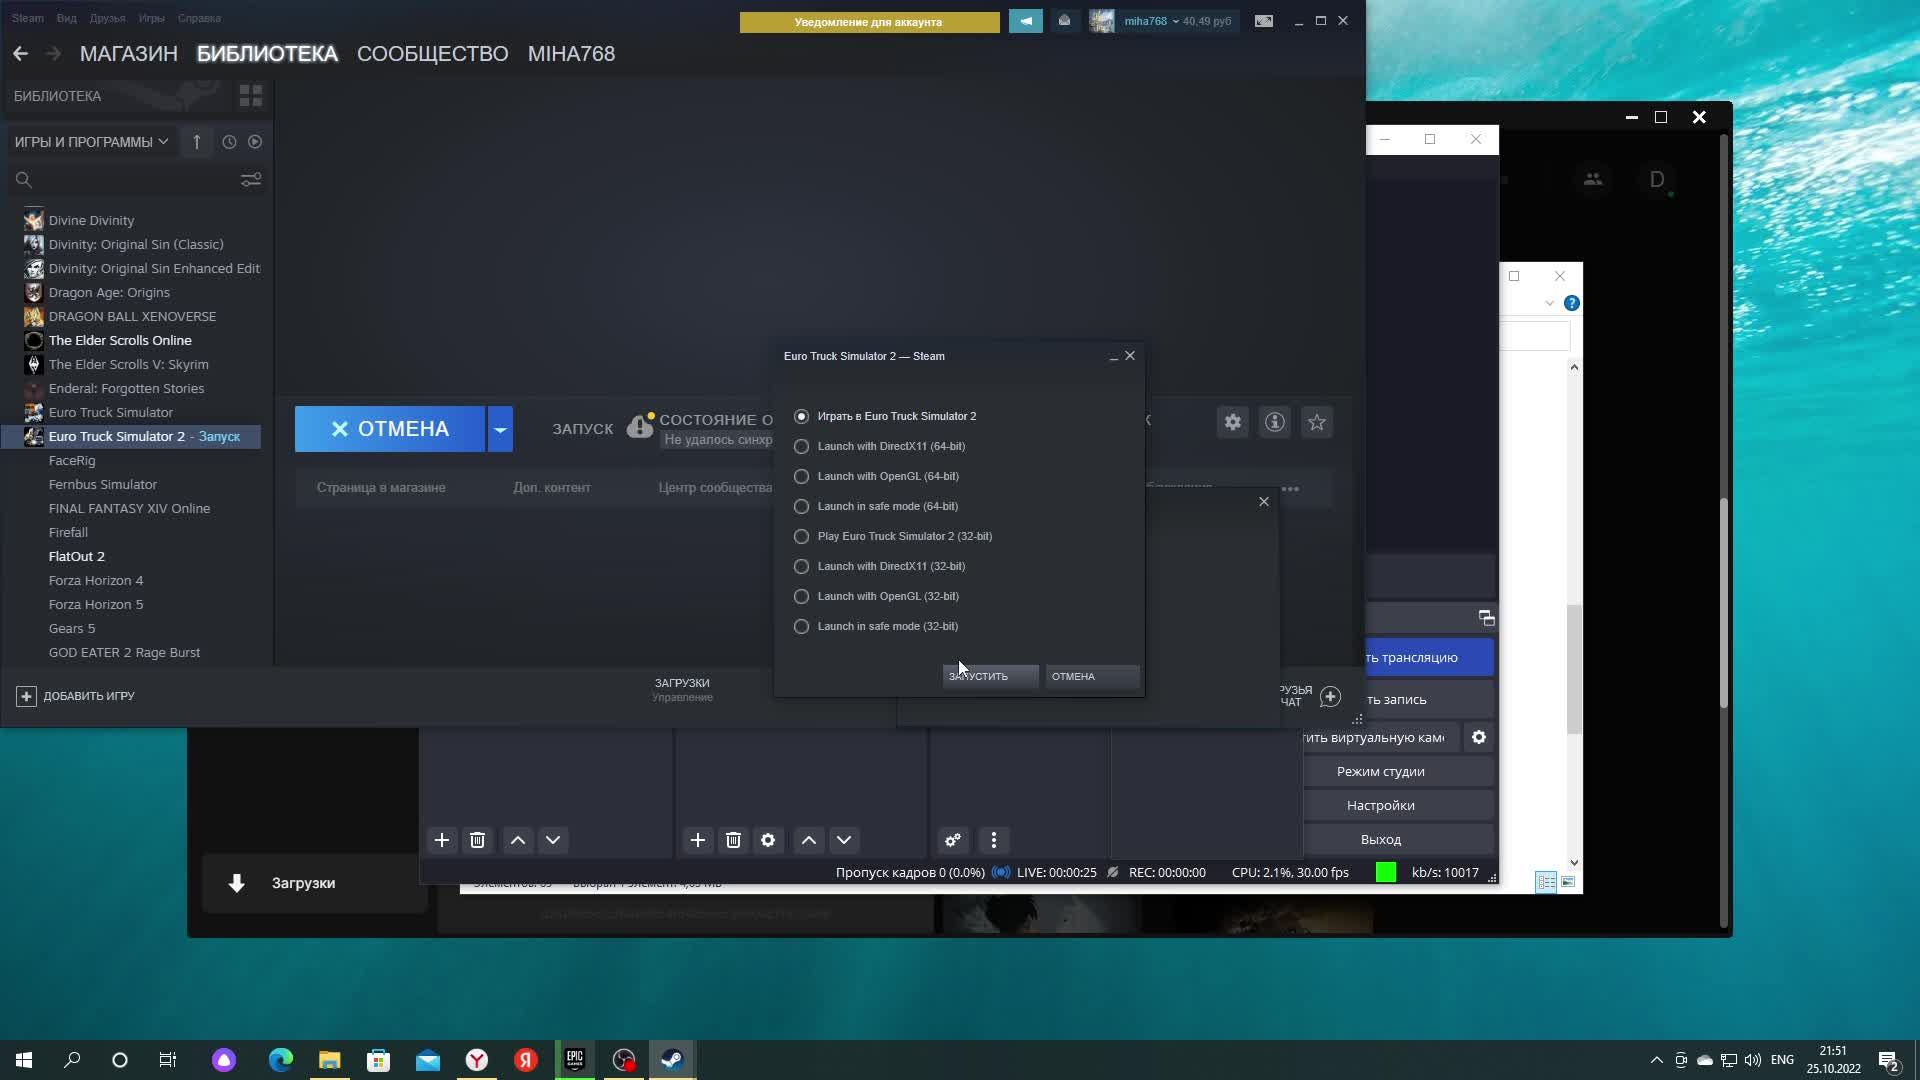
Task: Open Steam announcements megaphone icon
Action: [1025, 21]
